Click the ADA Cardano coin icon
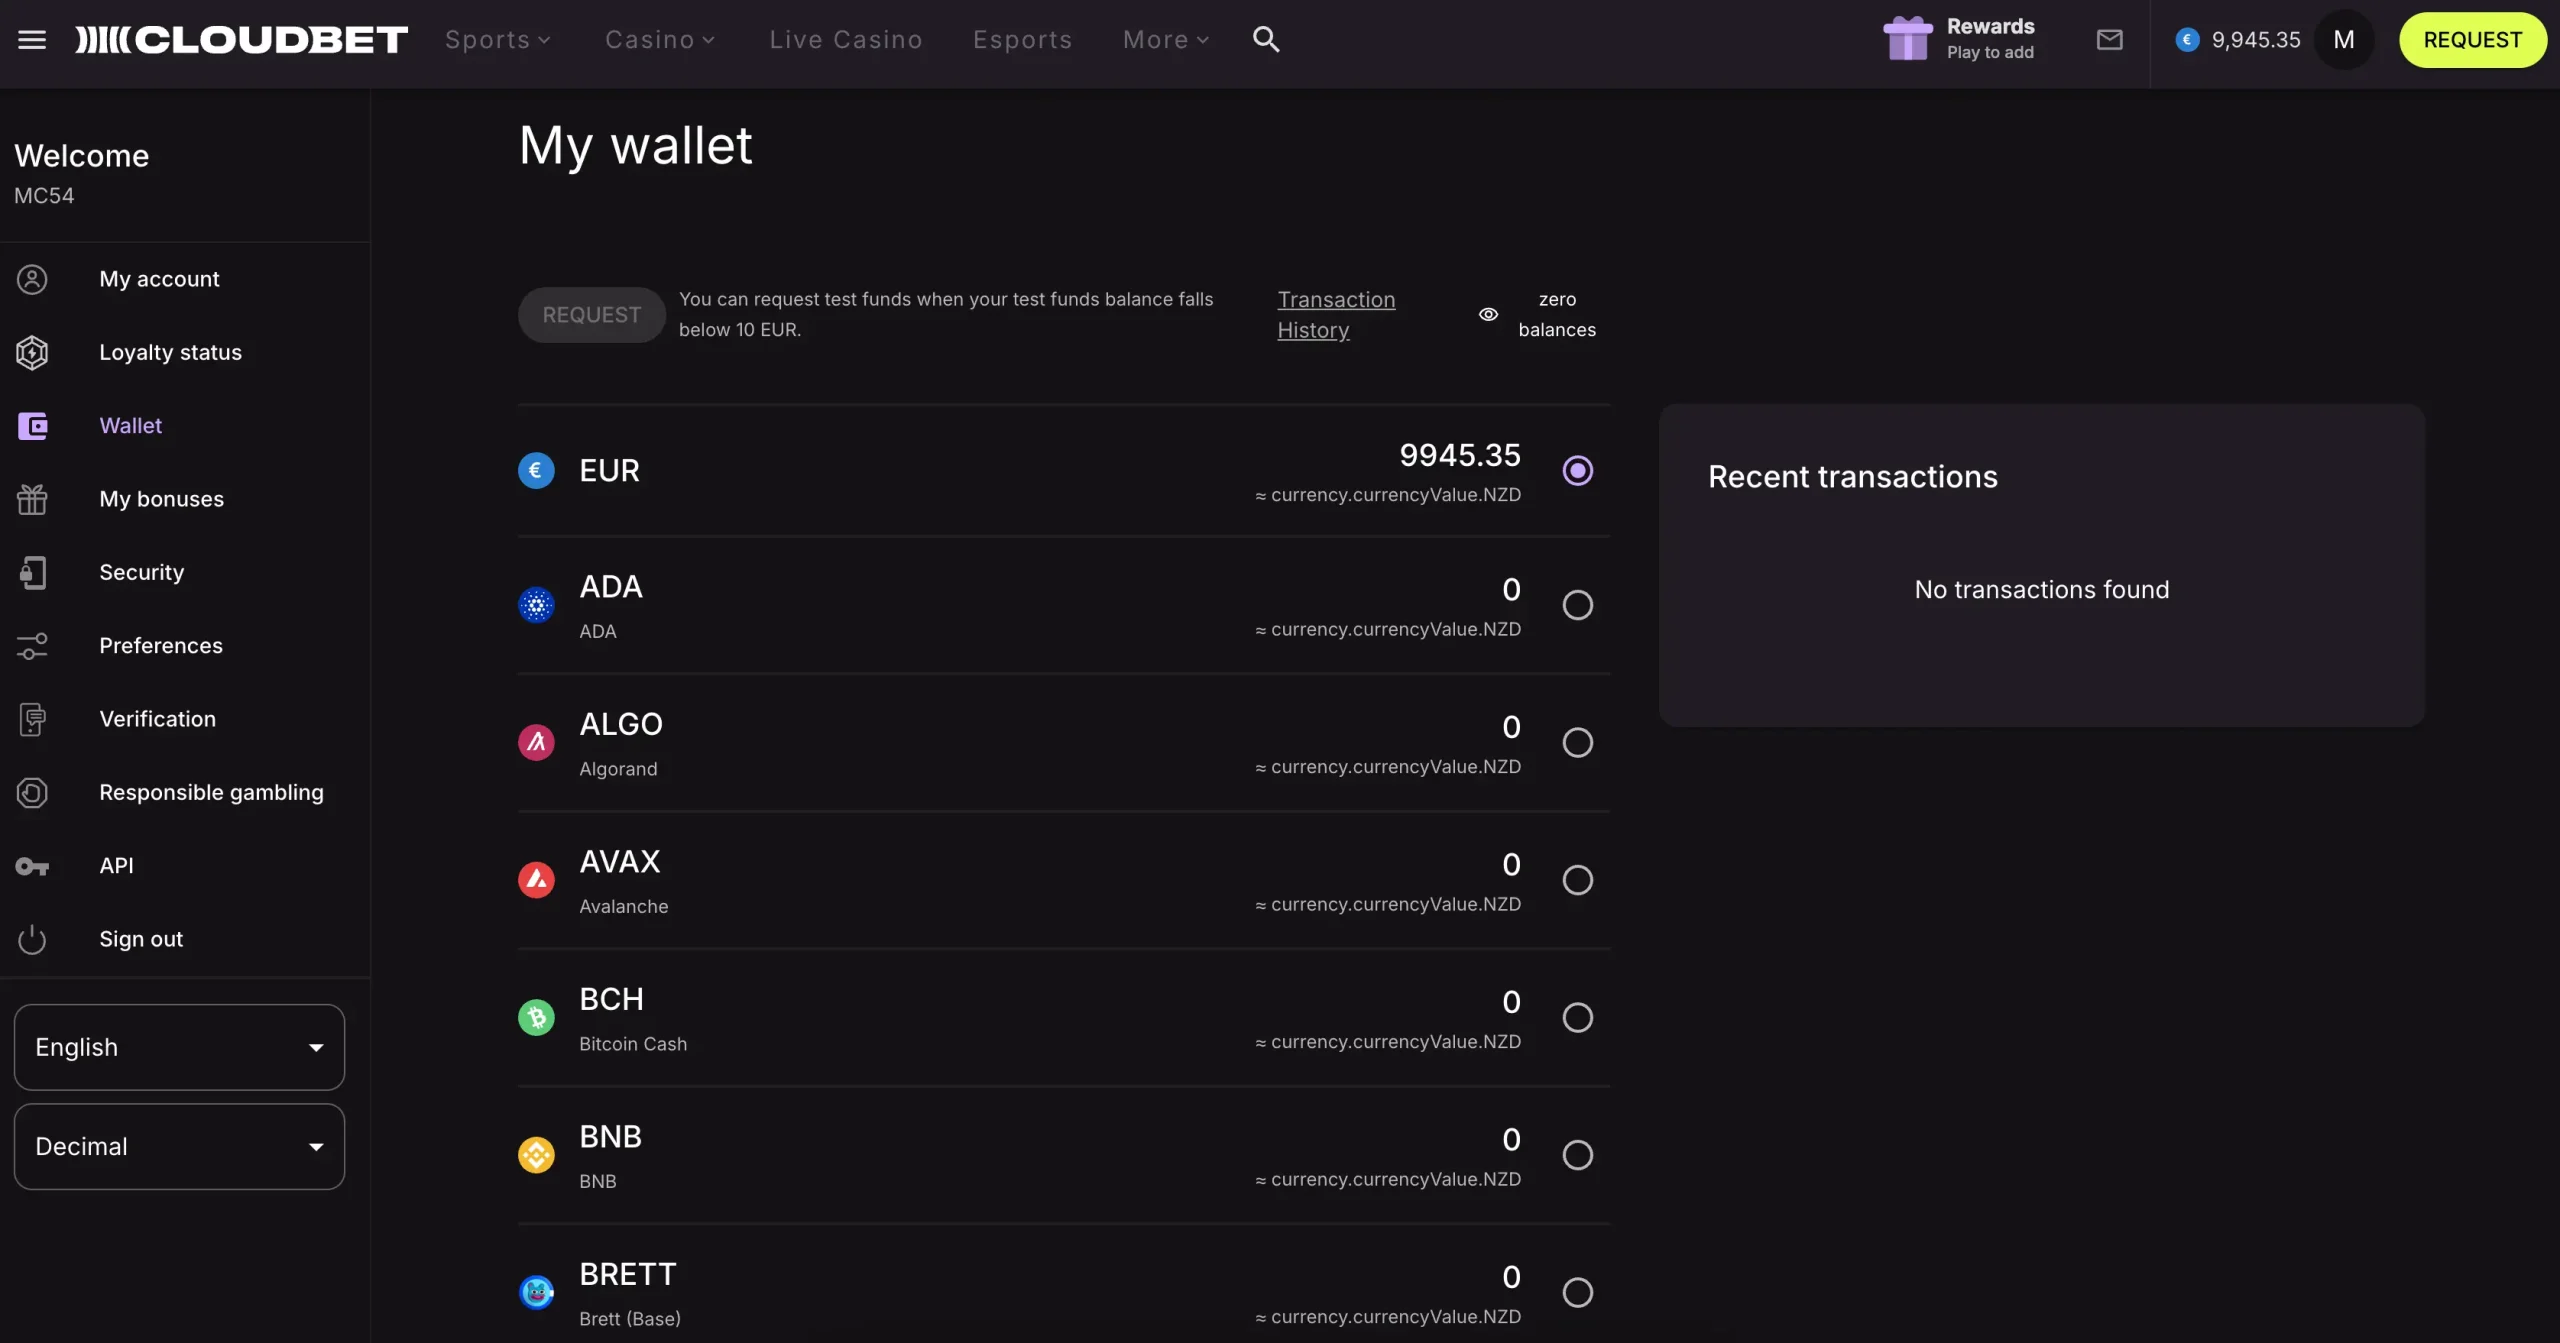Viewport: 2560px width, 1343px height. (x=536, y=605)
